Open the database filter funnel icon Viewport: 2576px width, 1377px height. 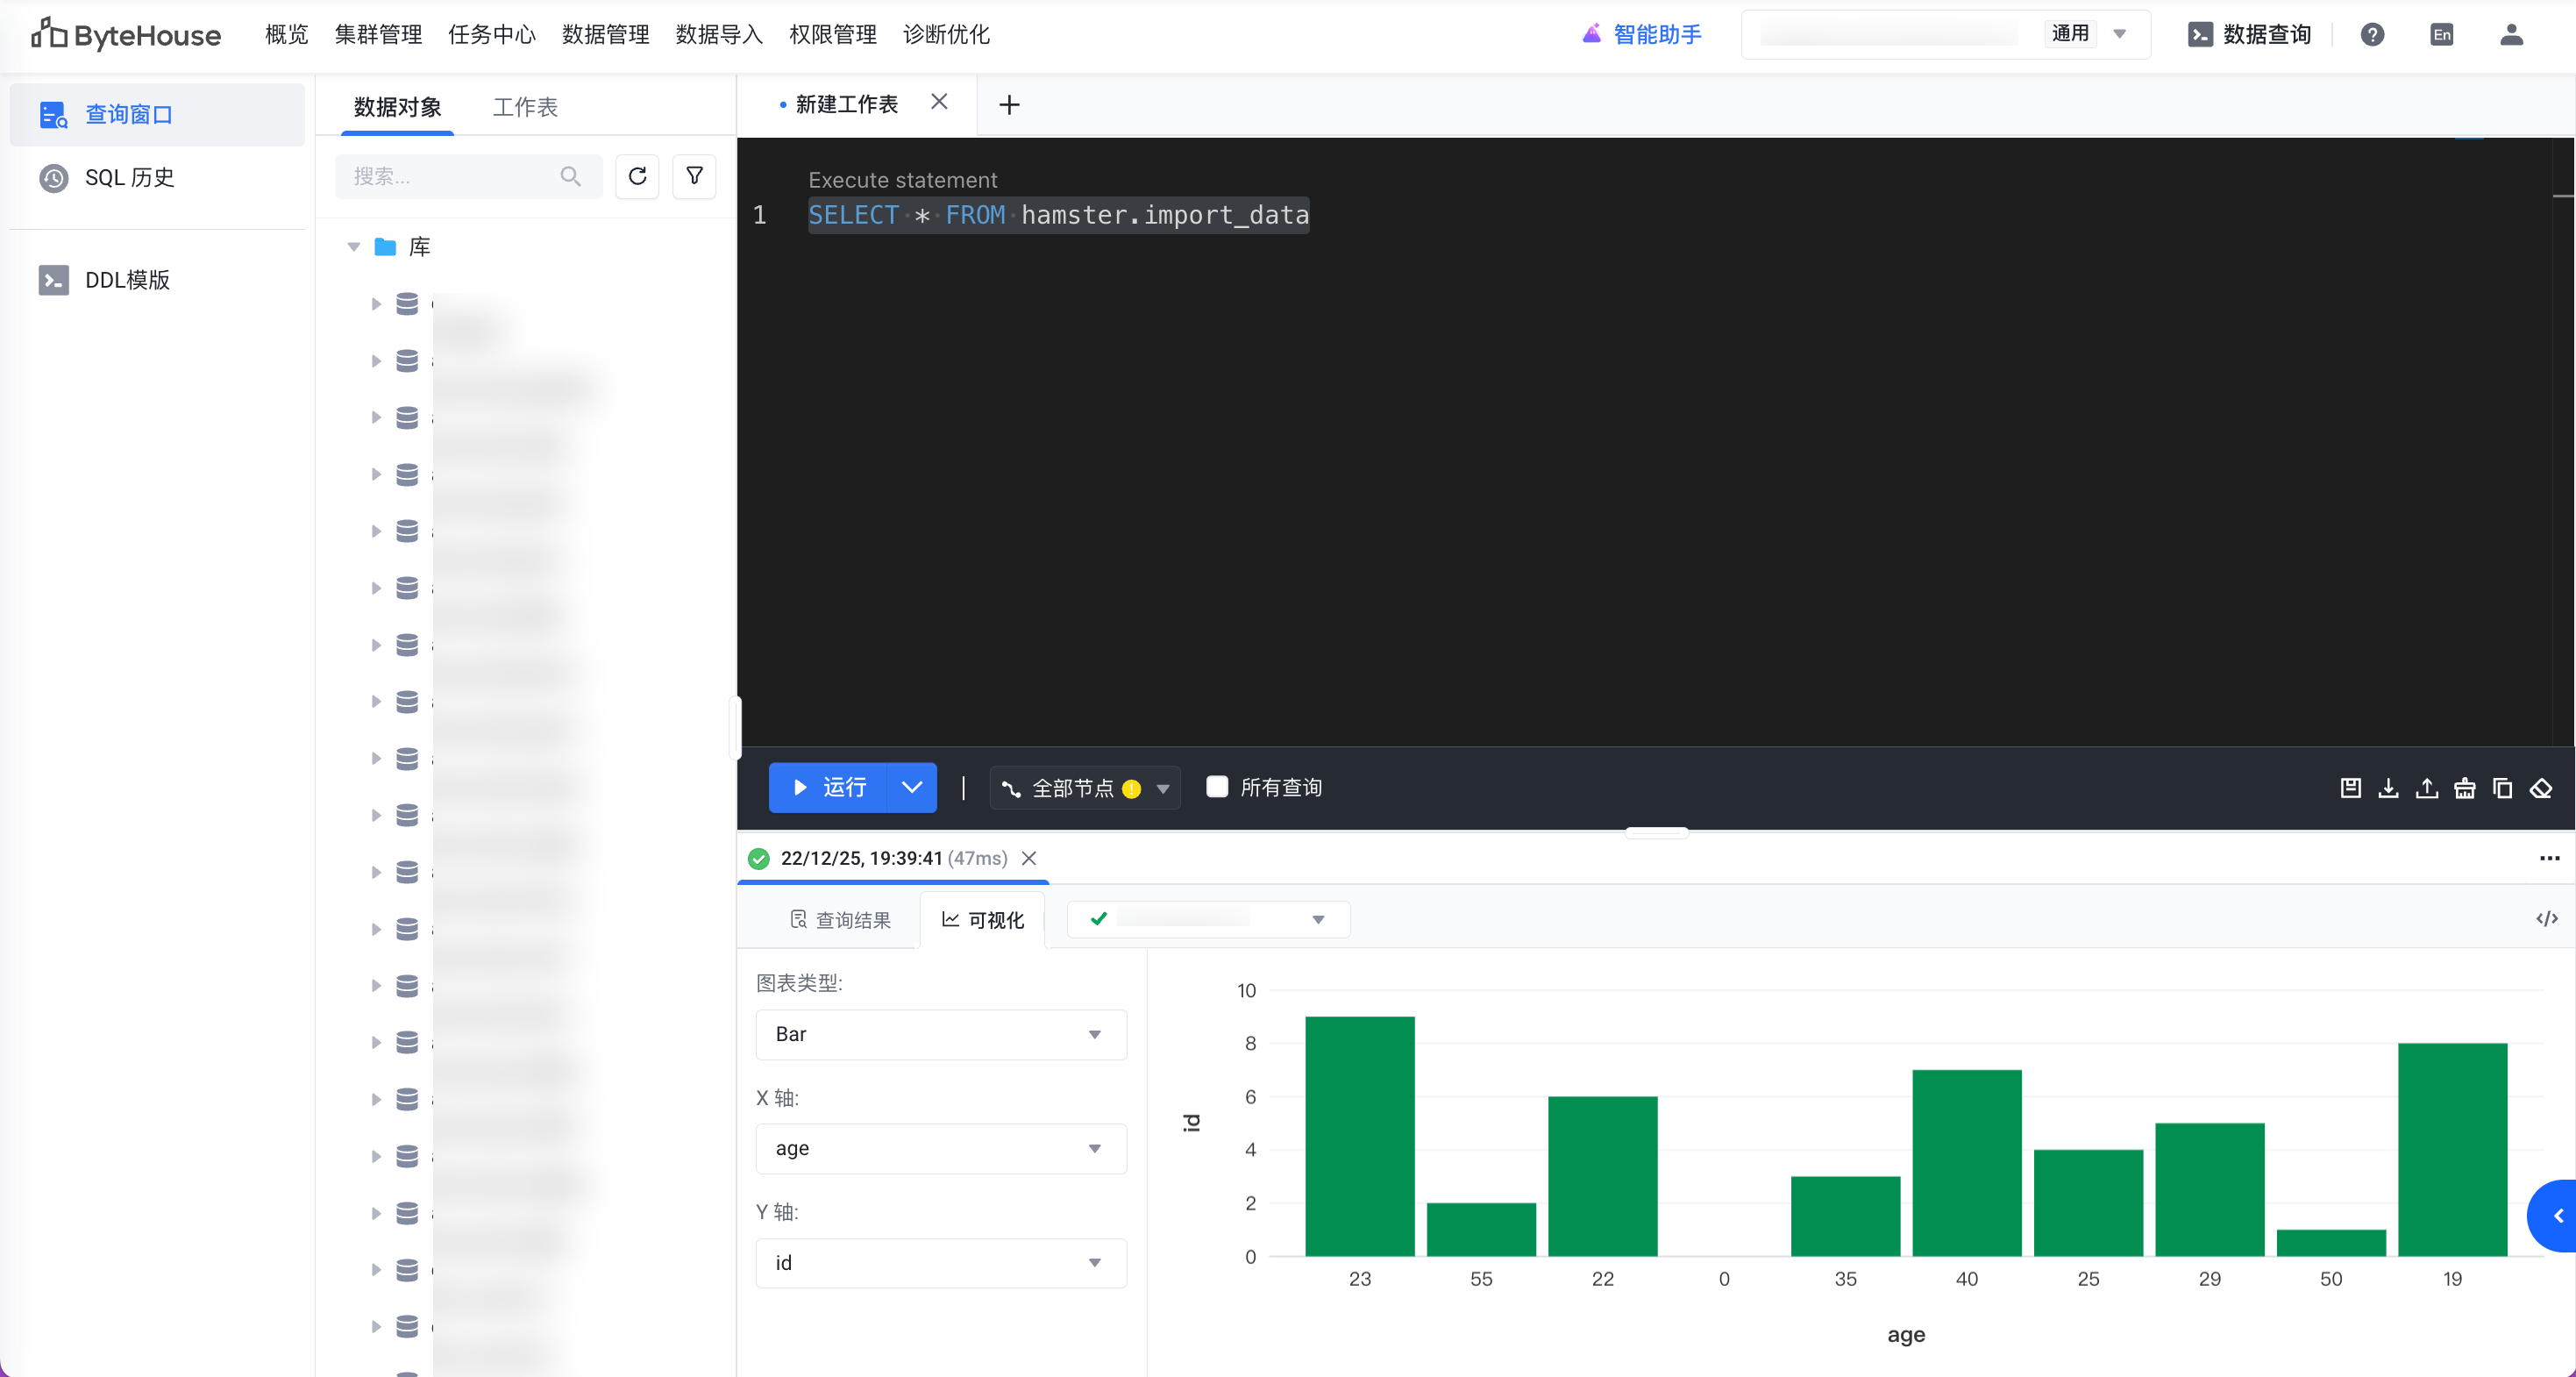694,177
